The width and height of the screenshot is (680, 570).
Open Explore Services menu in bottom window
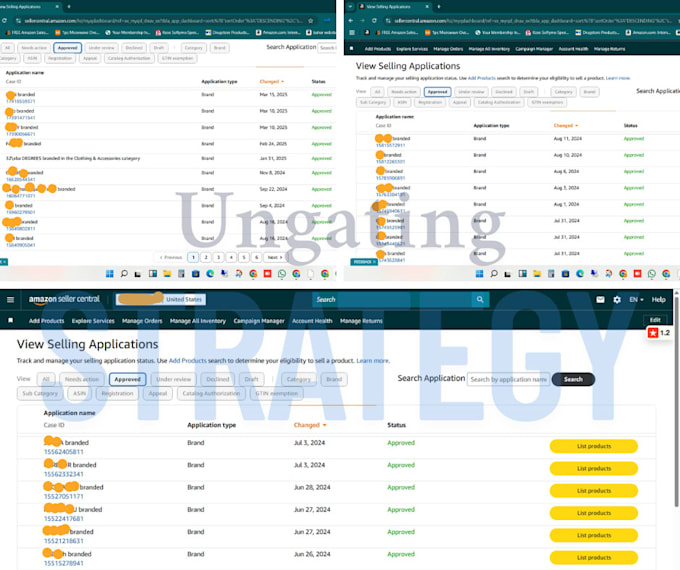tap(93, 321)
